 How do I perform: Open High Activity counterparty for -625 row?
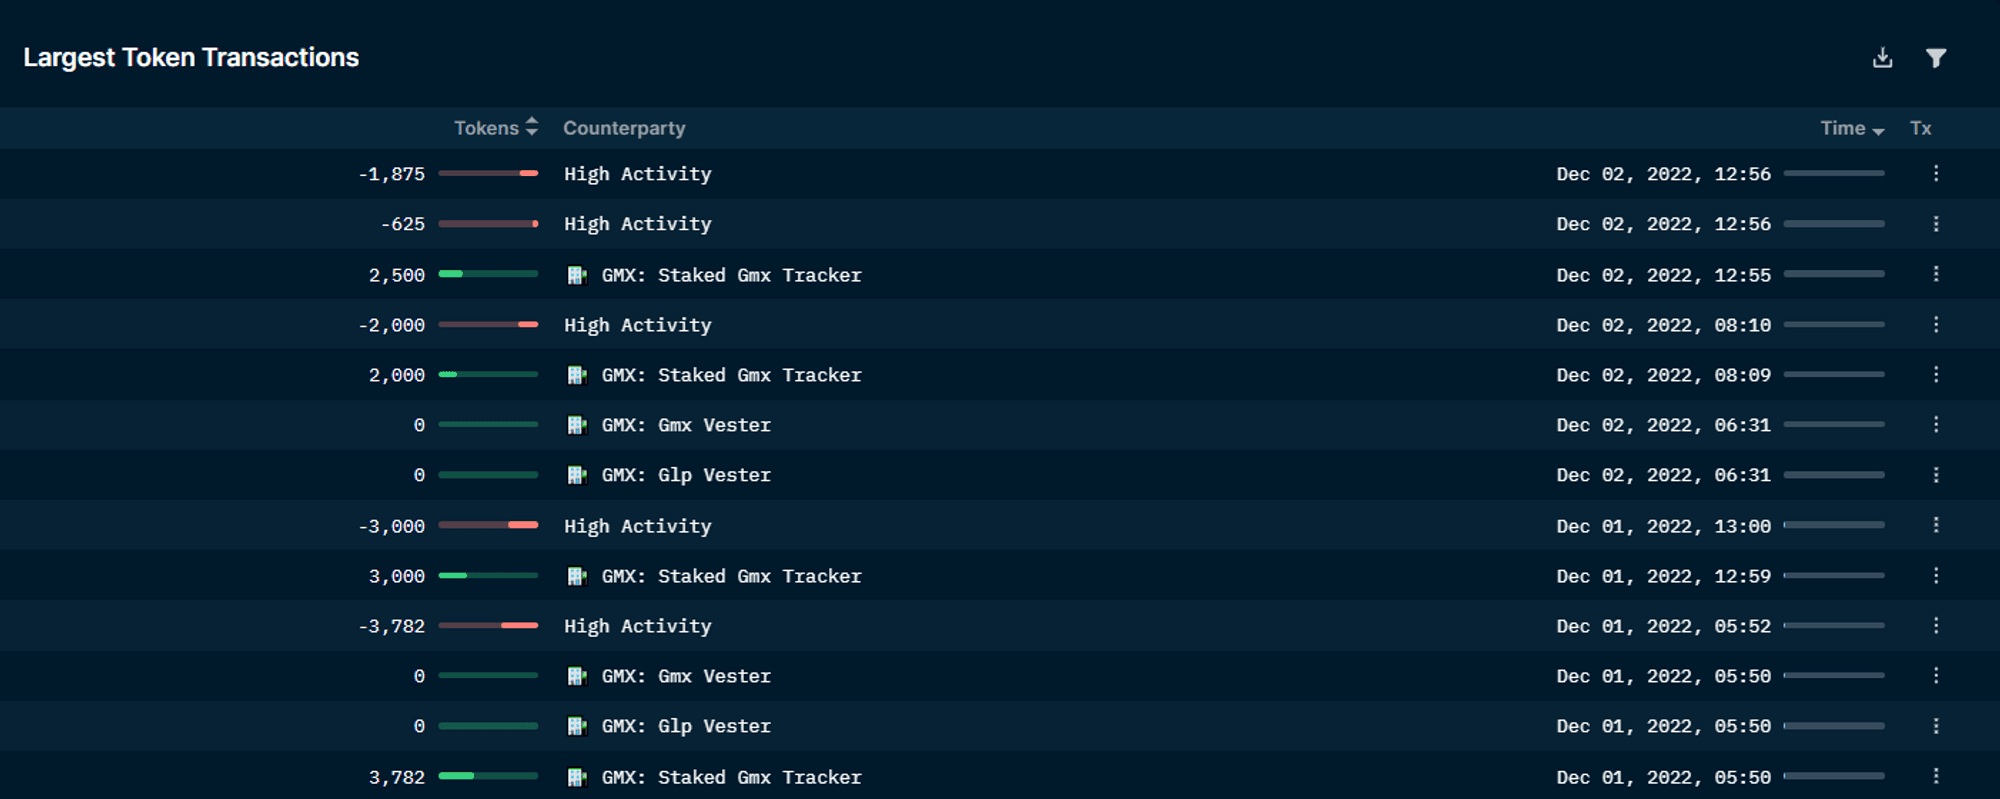coord(637,224)
